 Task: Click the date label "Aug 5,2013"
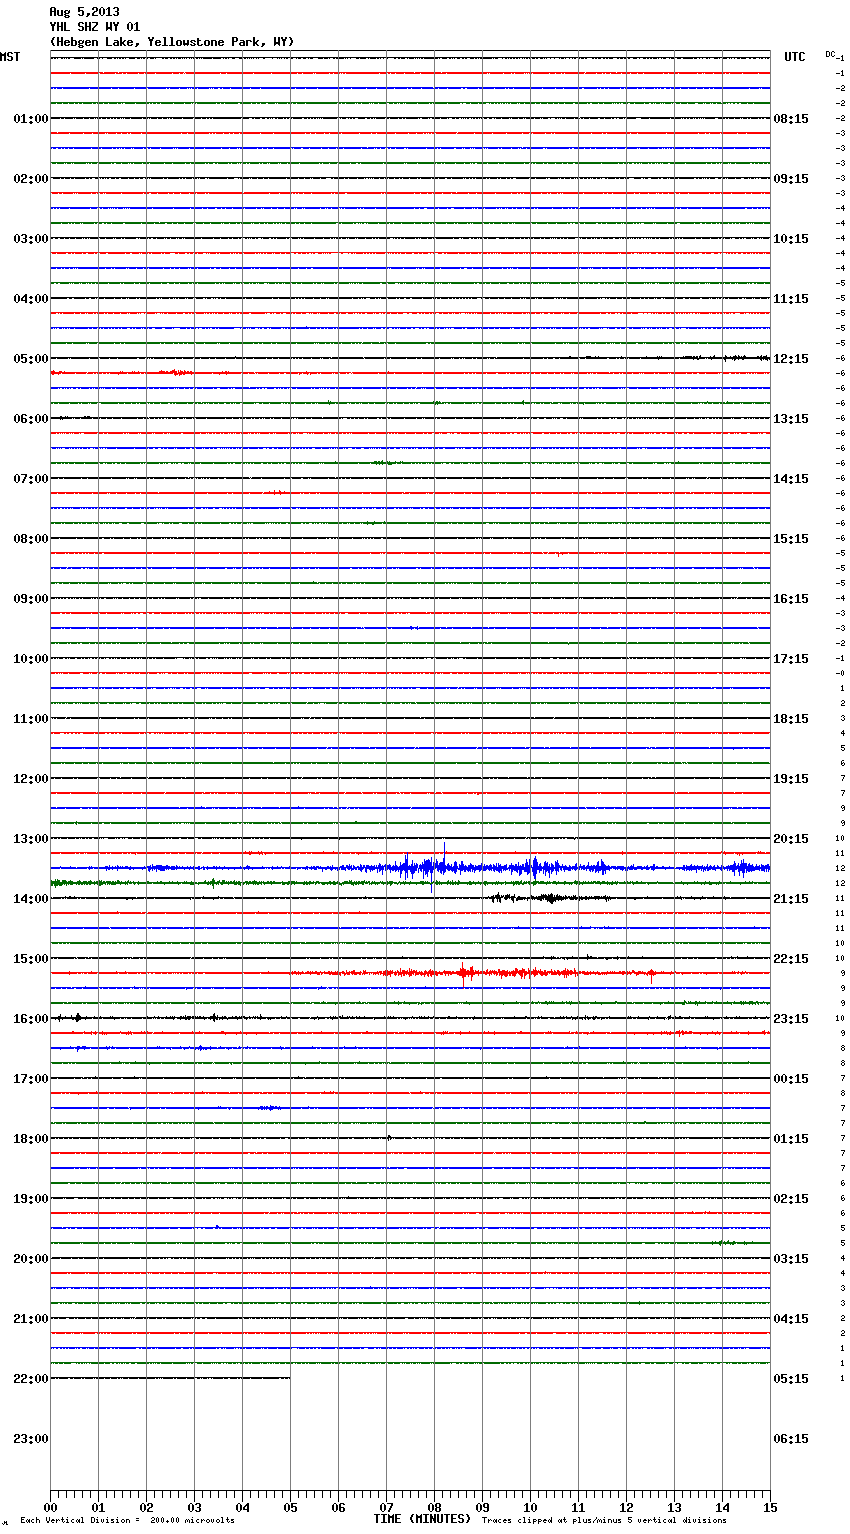tap(84, 12)
